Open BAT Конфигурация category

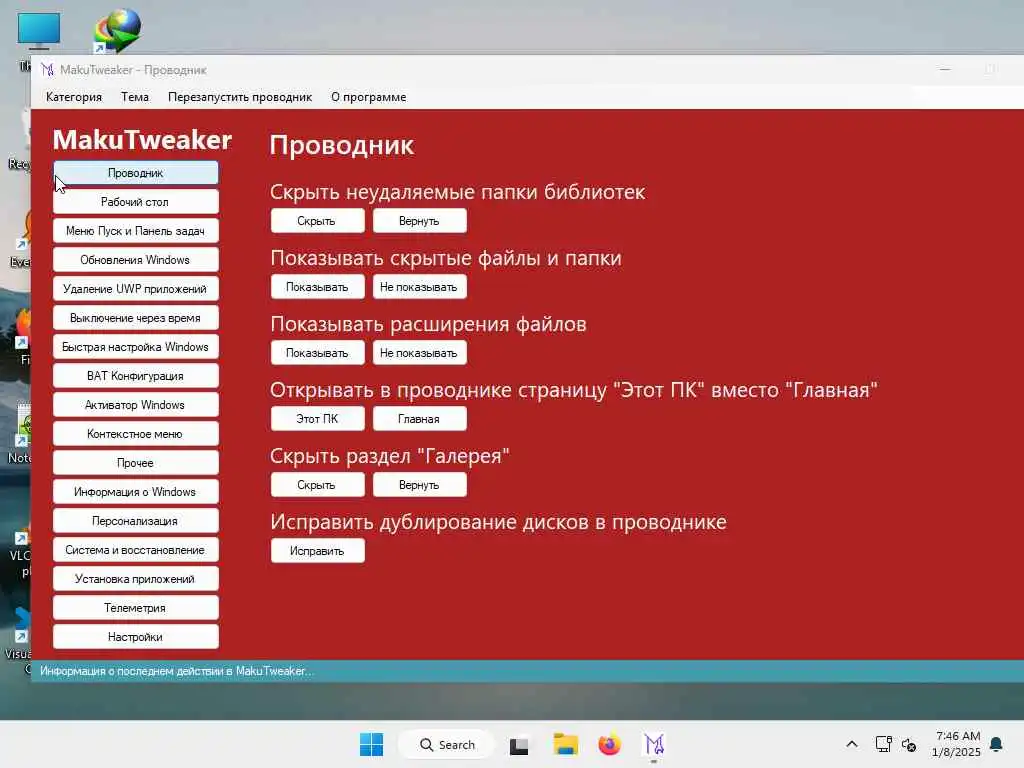[x=136, y=376]
